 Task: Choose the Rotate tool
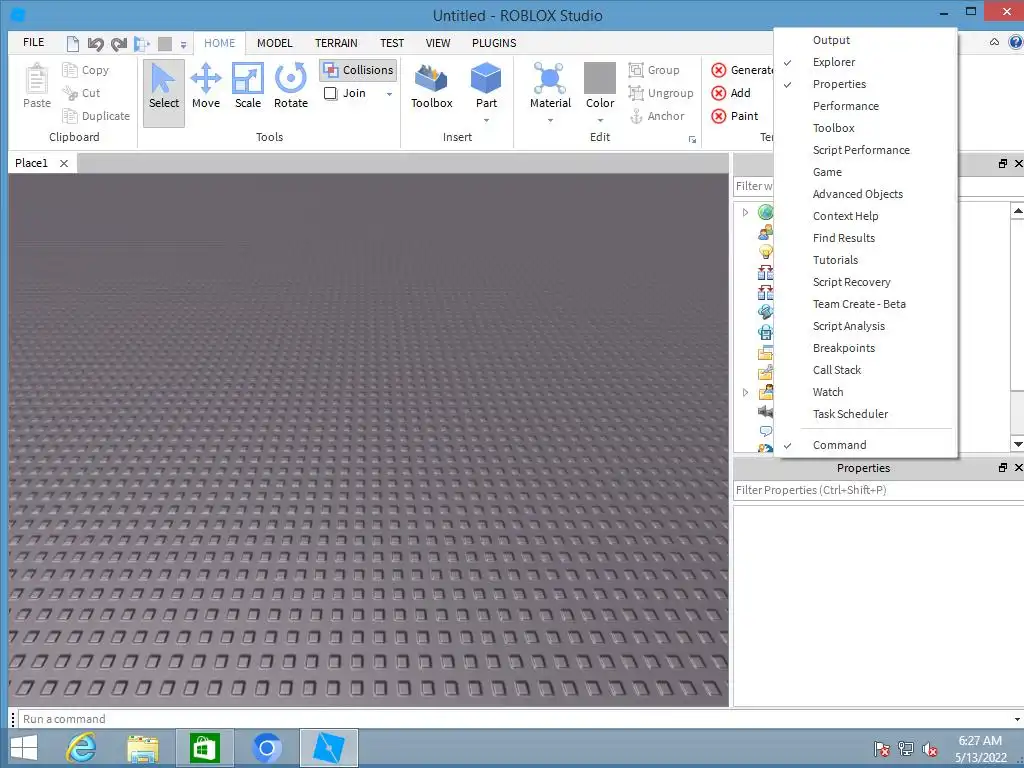291,86
